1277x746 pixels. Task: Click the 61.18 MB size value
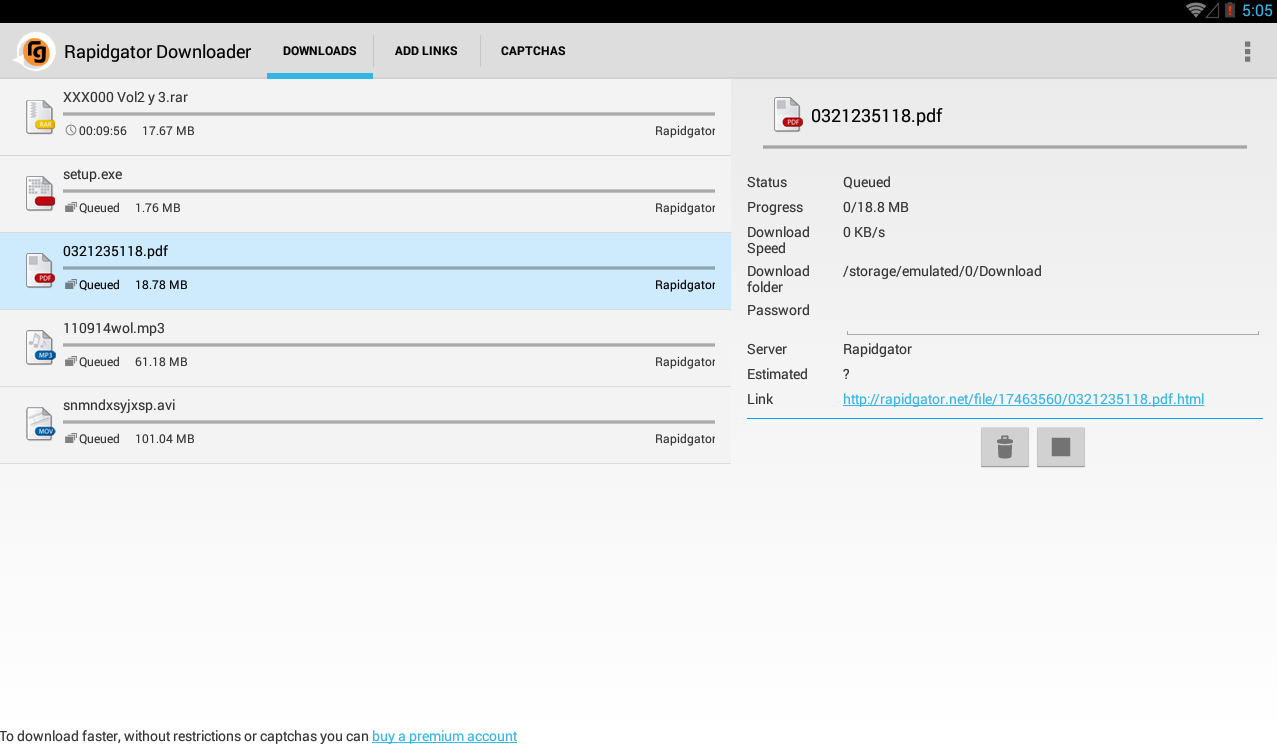click(161, 362)
